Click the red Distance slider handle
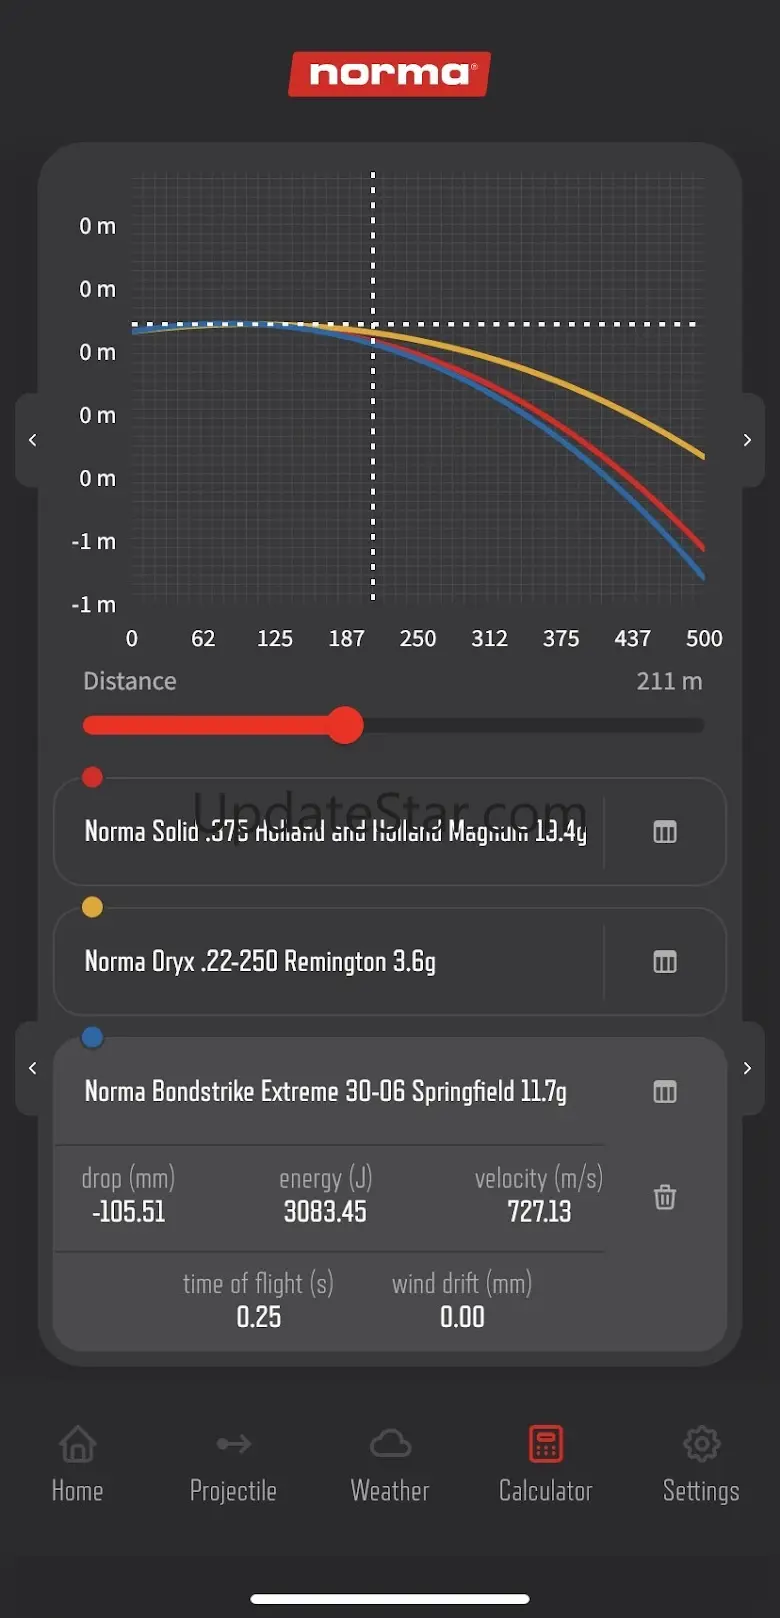This screenshot has width=780, height=1618. point(345,725)
